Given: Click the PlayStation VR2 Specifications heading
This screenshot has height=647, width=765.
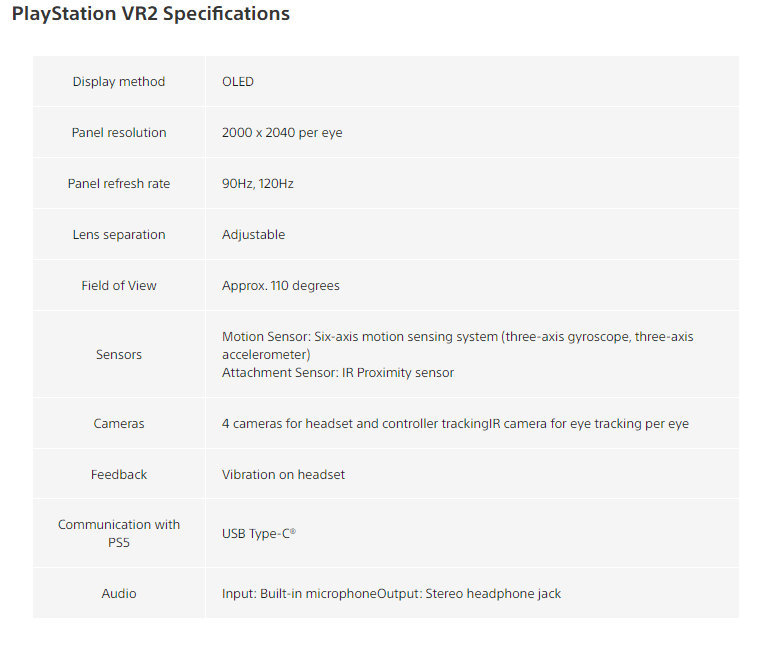Looking at the screenshot, I should tap(151, 14).
